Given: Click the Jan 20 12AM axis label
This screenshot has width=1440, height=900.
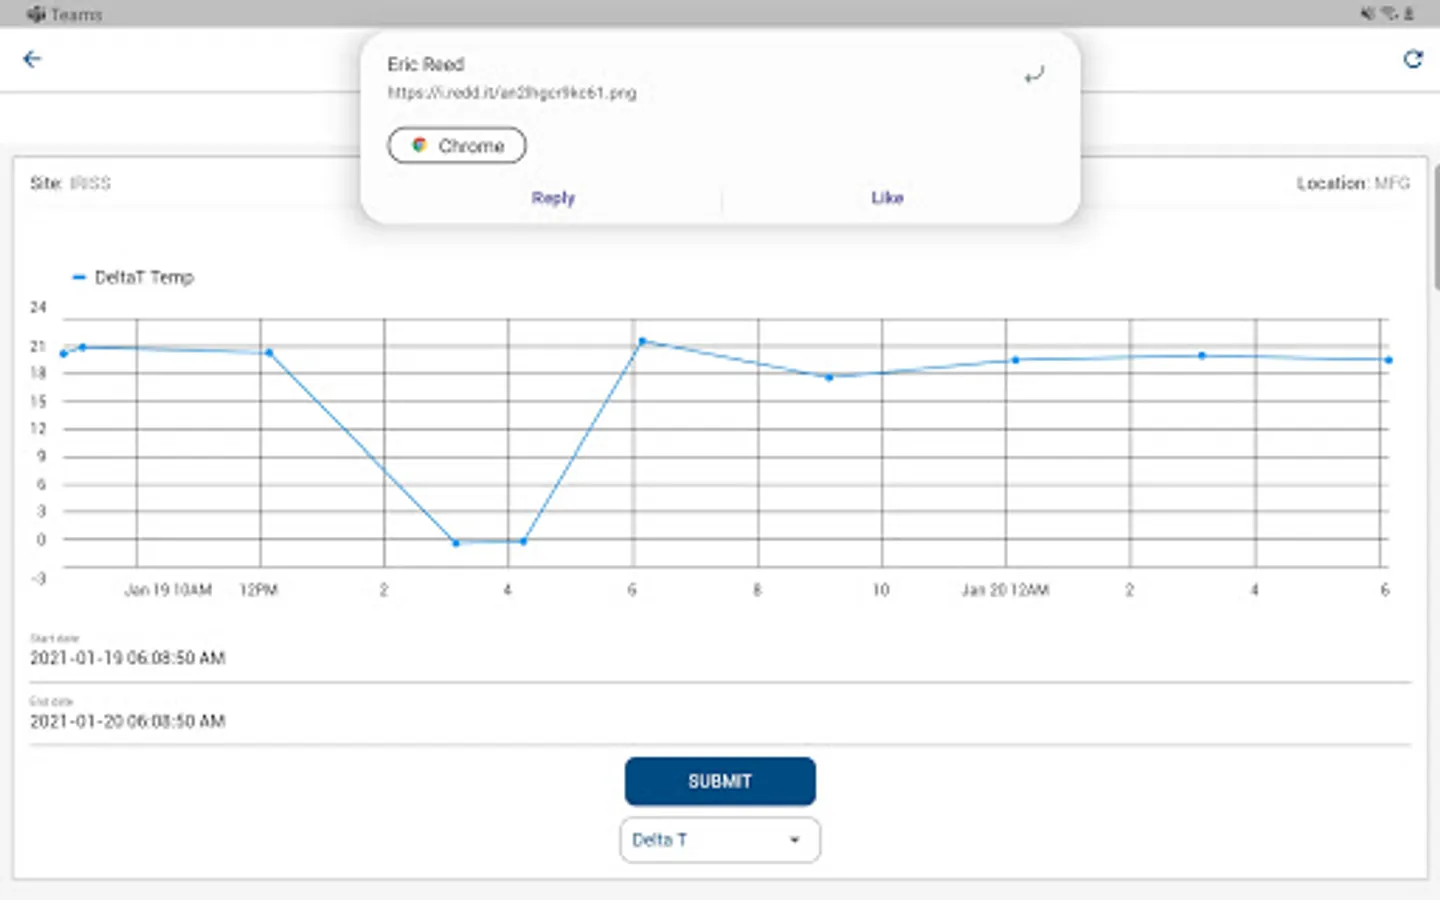Looking at the screenshot, I should [1005, 590].
